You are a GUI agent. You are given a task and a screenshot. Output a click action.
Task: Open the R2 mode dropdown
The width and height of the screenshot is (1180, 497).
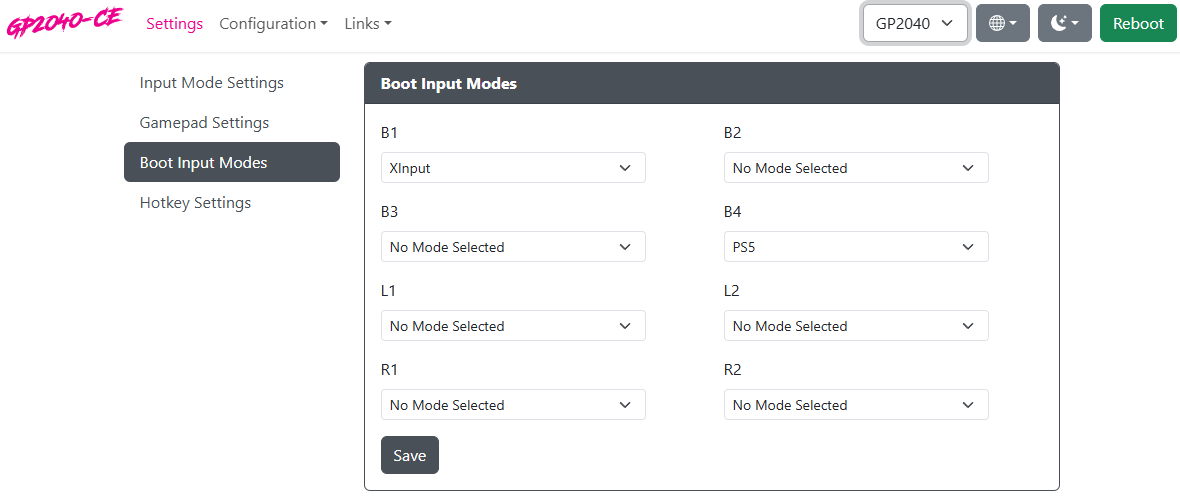tap(856, 405)
